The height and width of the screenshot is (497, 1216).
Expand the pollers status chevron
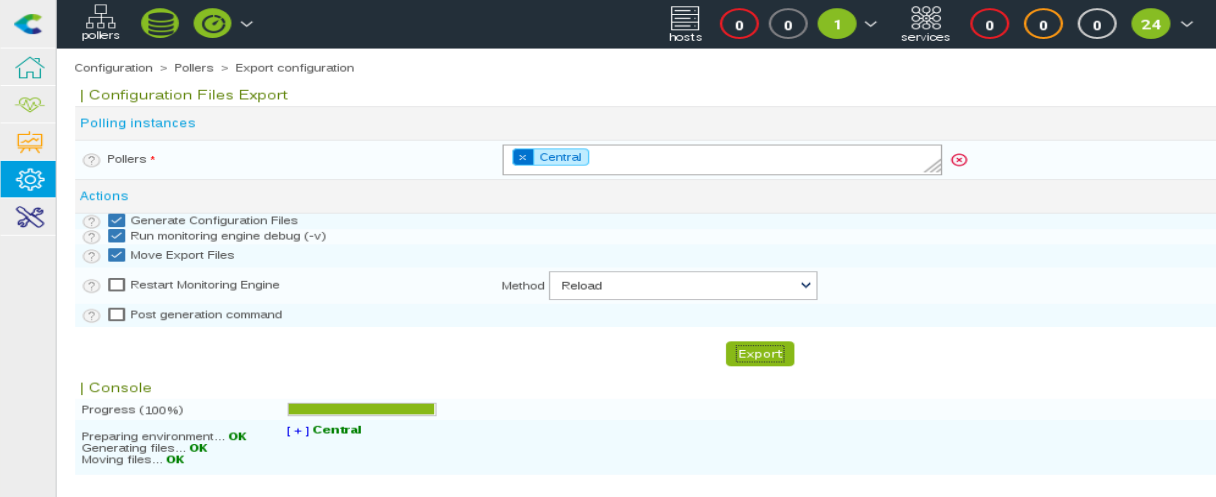point(247,23)
